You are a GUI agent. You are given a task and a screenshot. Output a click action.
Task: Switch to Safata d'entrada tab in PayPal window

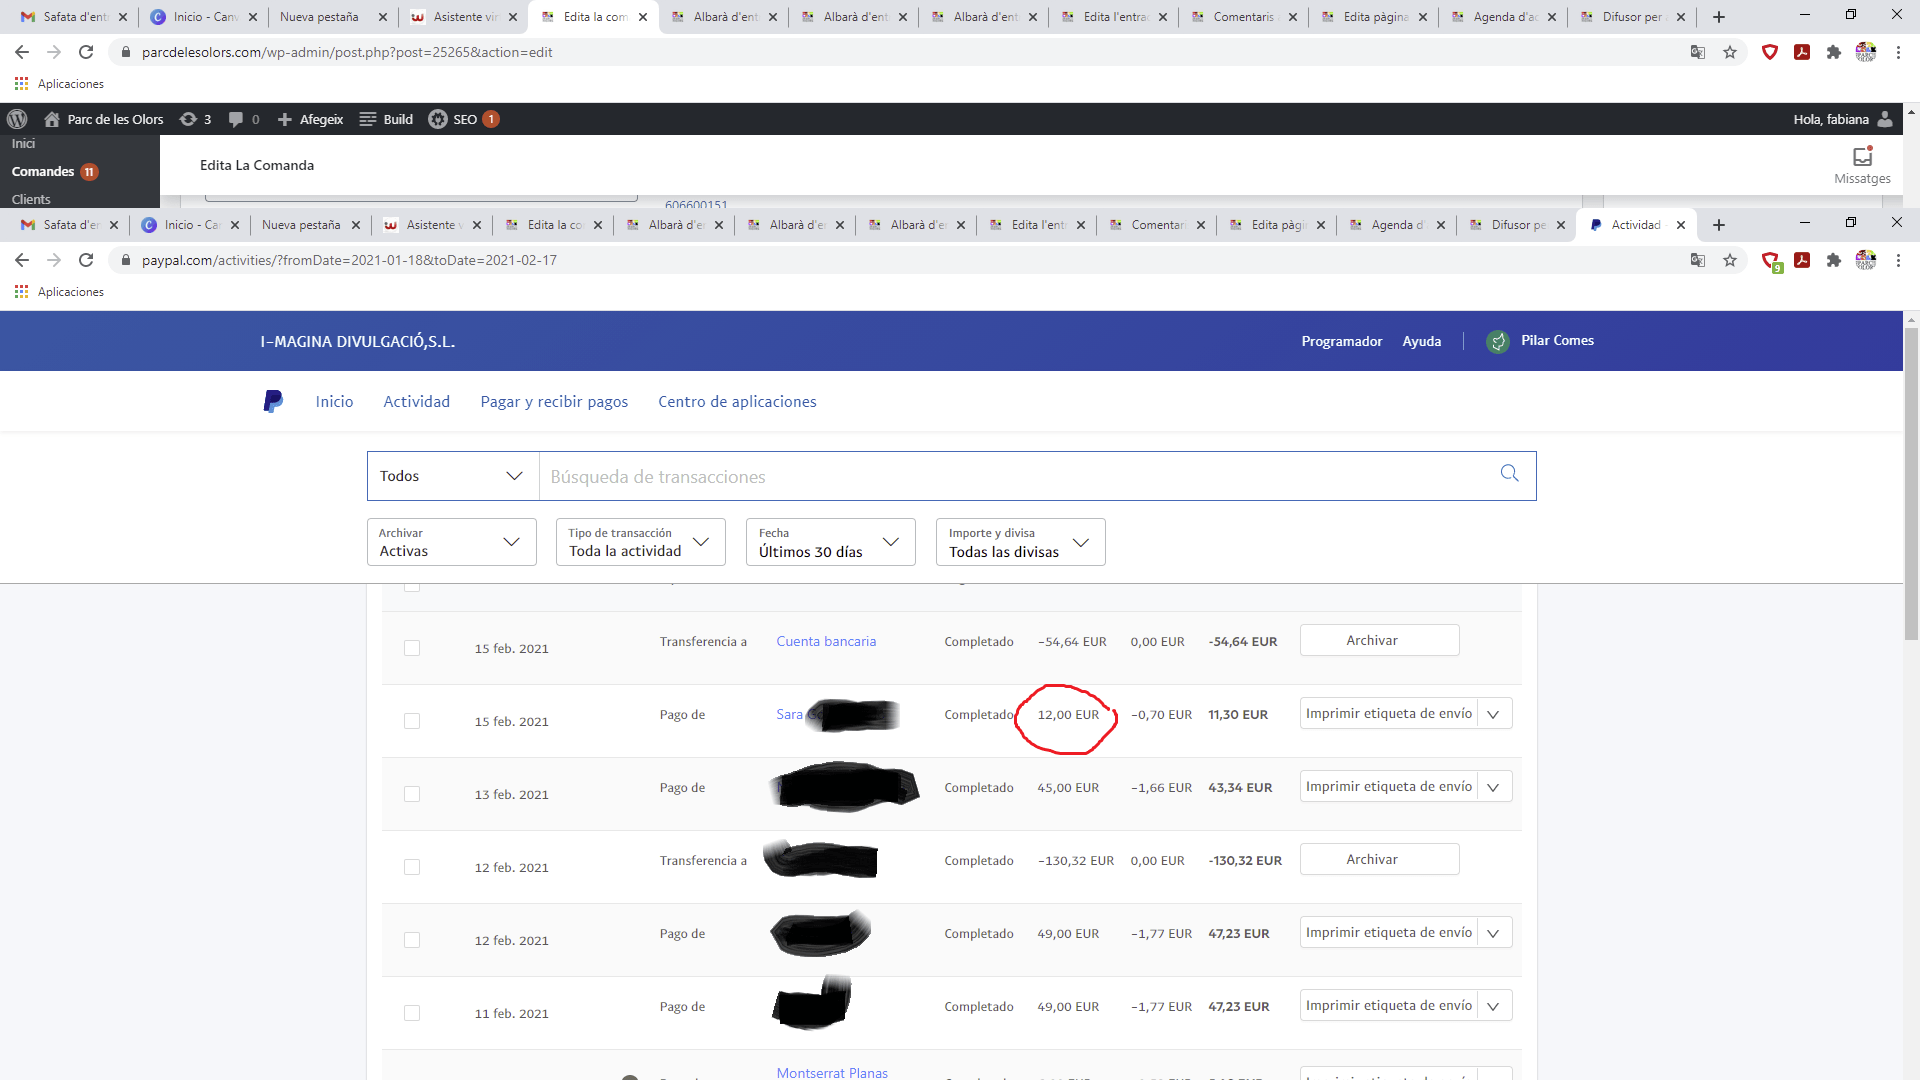coord(70,225)
